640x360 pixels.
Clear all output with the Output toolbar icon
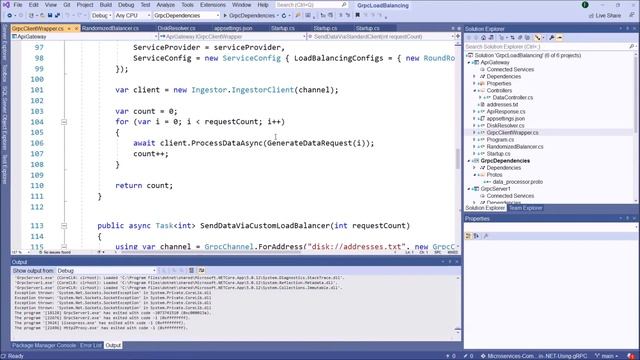(191, 271)
